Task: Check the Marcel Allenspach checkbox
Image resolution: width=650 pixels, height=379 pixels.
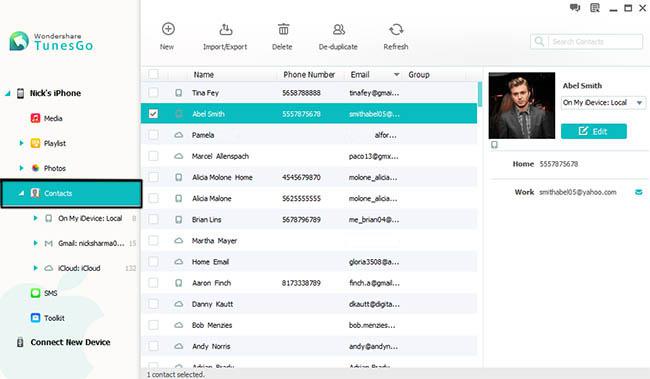Action: (153, 156)
